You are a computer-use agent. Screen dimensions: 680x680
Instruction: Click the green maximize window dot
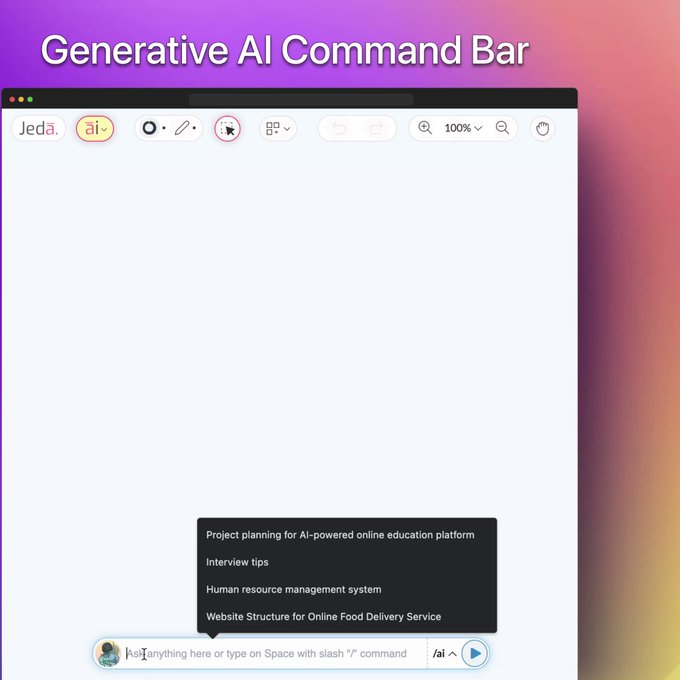point(30,99)
